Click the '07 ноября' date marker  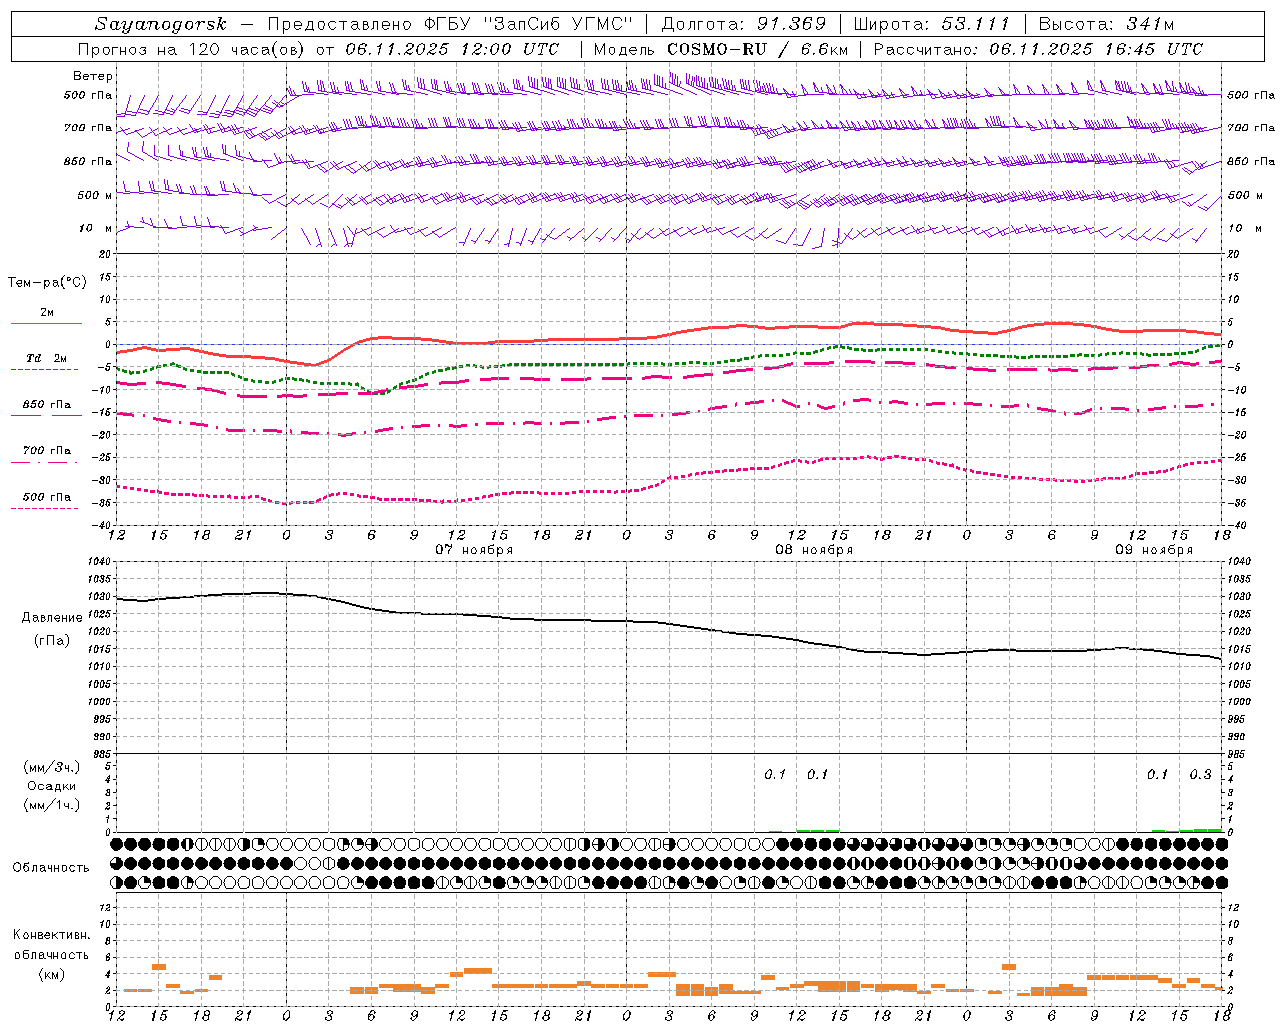[474, 550]
